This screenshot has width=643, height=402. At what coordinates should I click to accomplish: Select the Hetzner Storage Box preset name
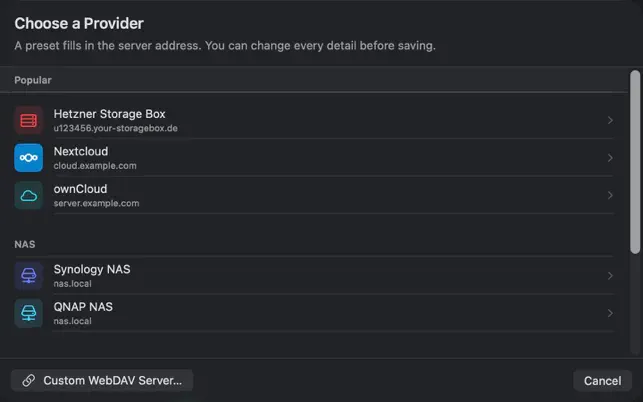tap(109, 114)
